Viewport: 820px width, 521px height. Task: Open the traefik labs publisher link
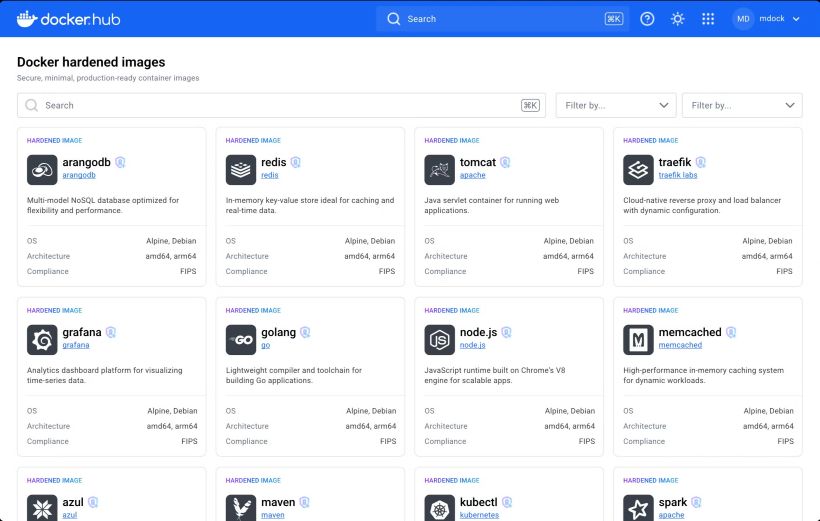[x=678, y=175]
